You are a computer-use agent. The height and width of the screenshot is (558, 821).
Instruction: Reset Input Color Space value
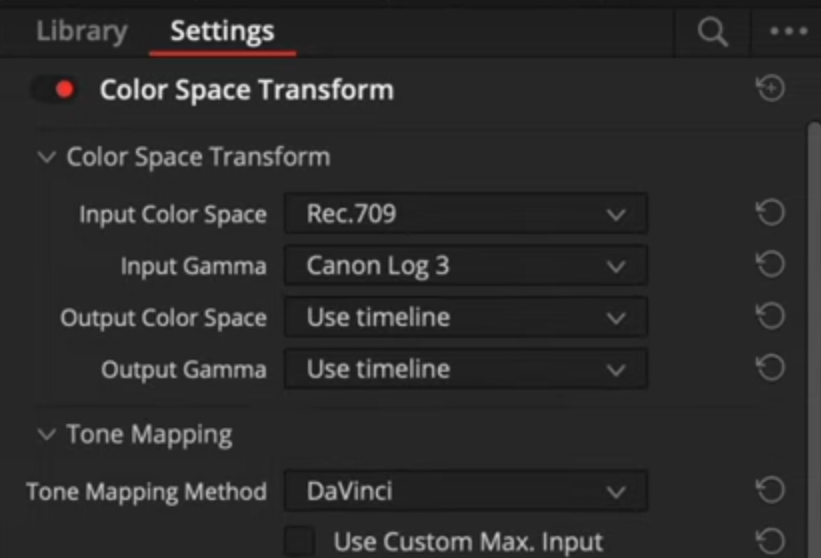(x=770, y=213)
